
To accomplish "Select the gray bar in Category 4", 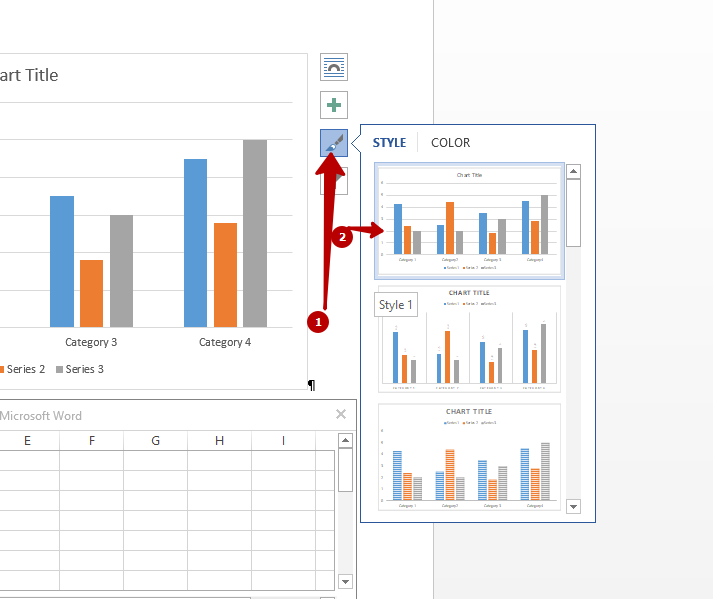I will click(255, 233).
